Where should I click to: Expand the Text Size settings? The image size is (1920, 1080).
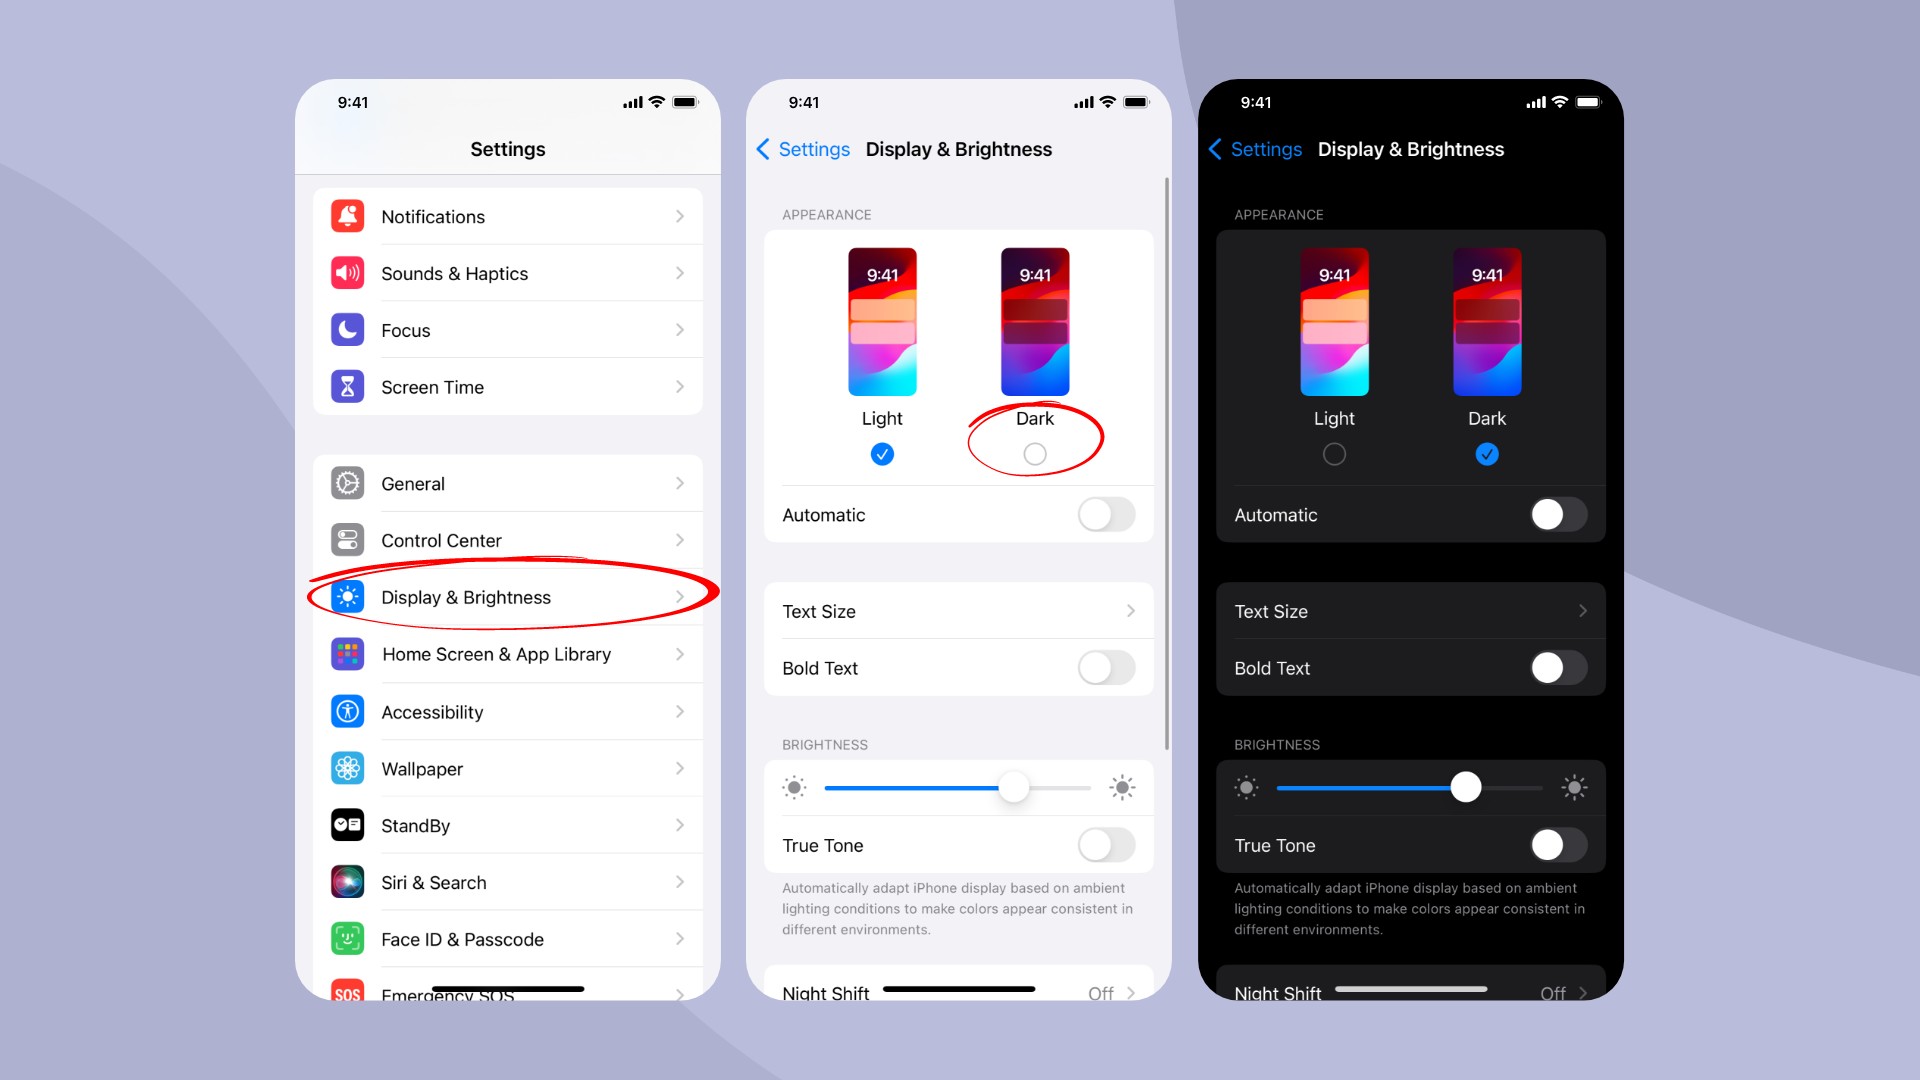(x=956, y=609)
